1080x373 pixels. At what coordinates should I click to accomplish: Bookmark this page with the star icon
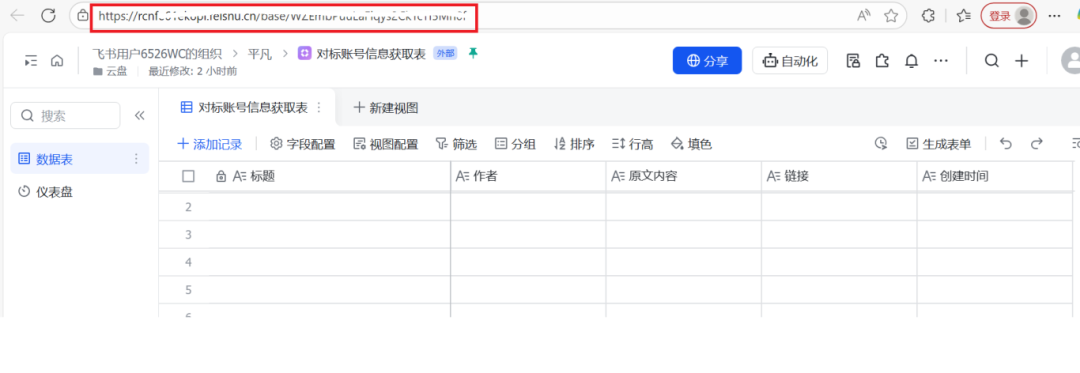pyautogui.click(x=891, y=16)
